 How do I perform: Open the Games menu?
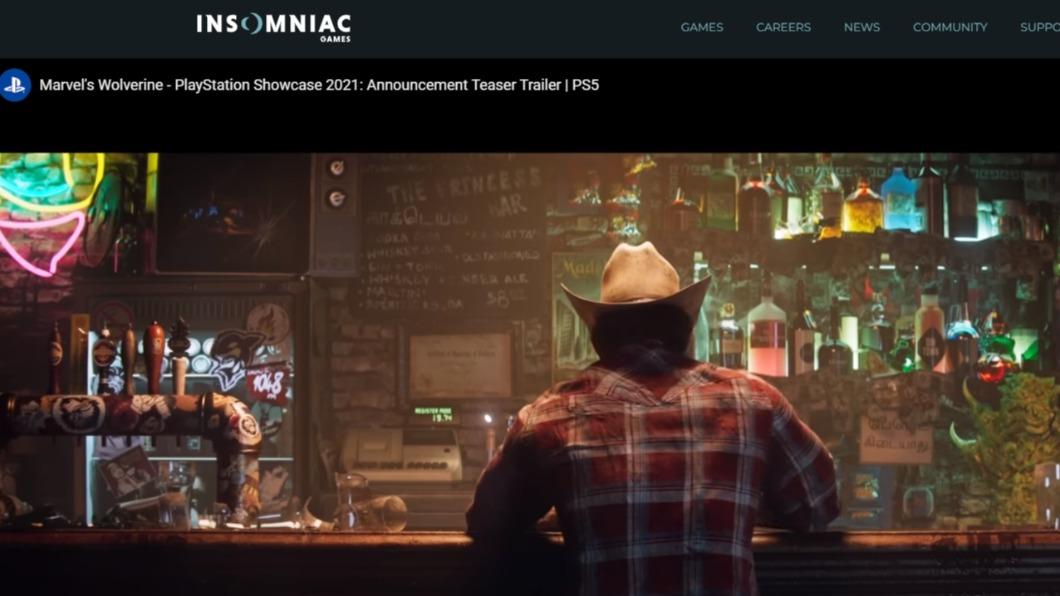702,27
